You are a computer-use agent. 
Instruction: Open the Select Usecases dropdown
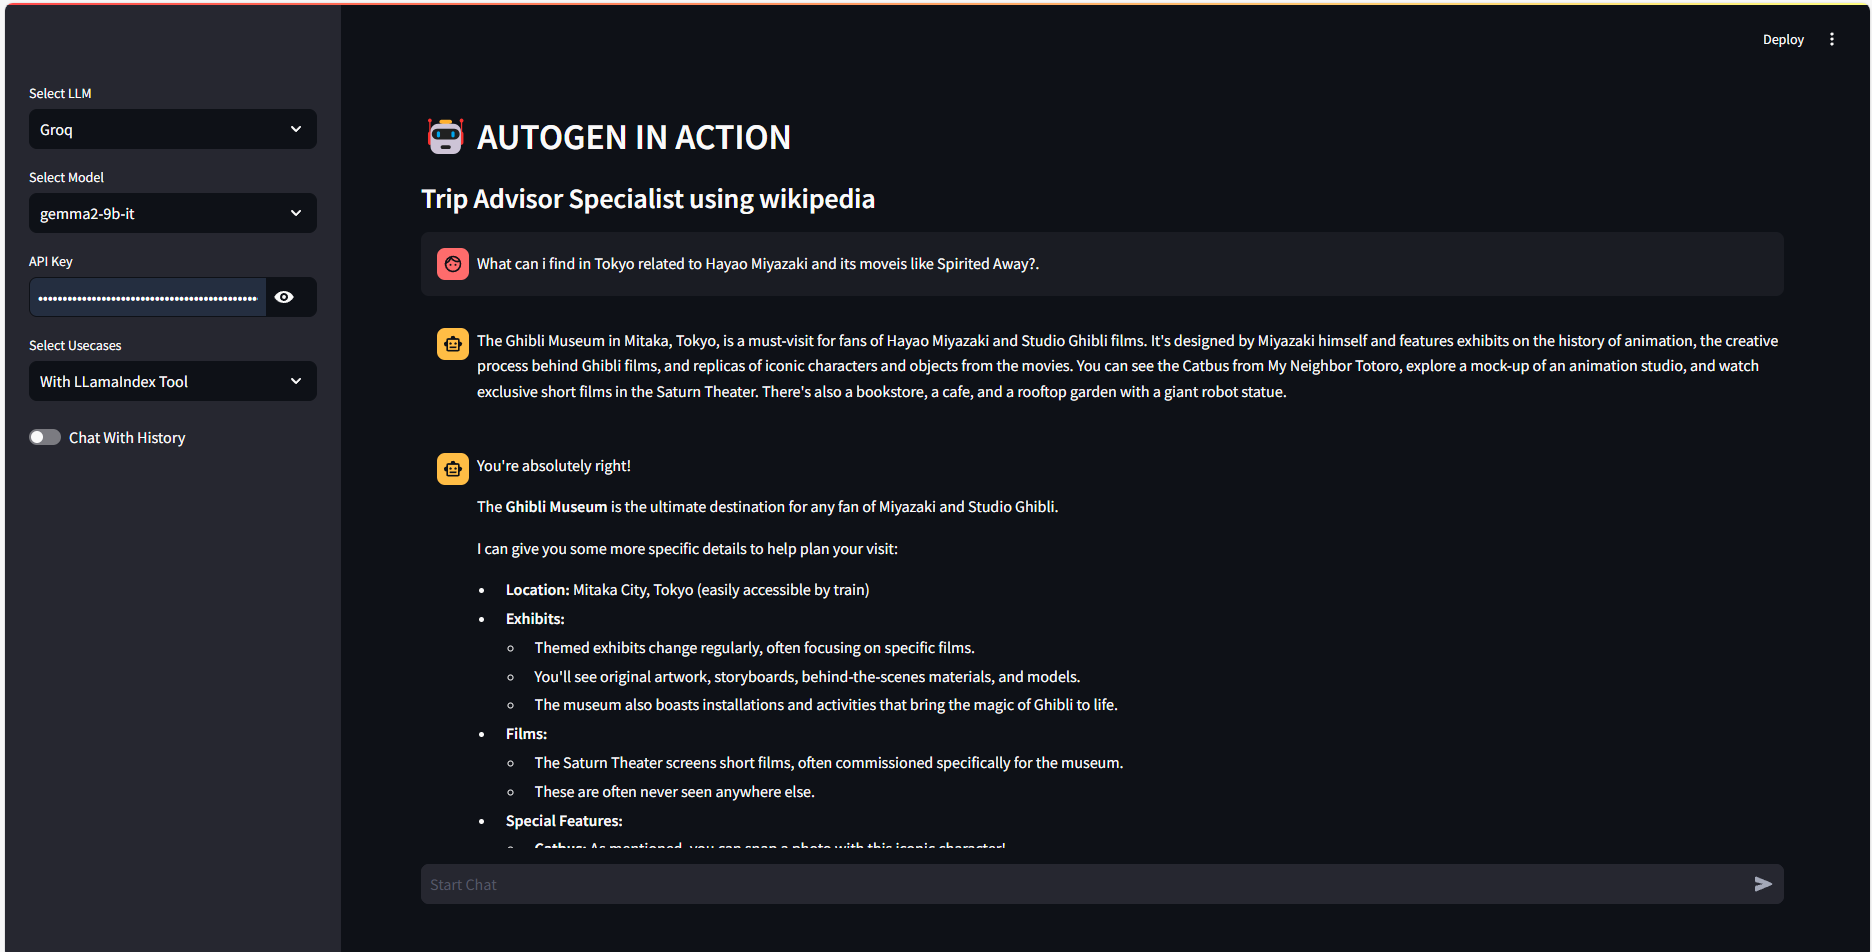tap(172, 382)
